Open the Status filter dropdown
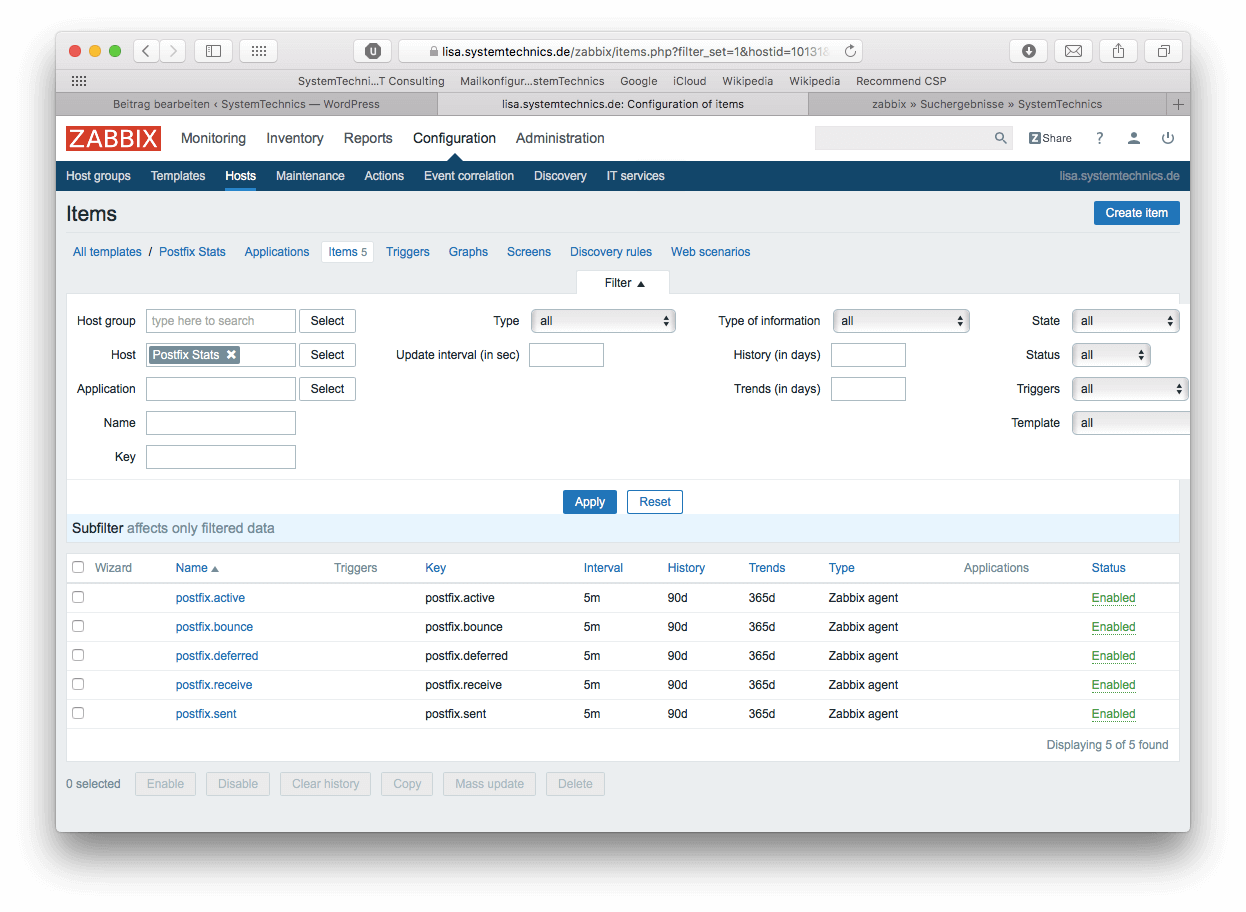The width and height of the screenshot is (1246, 912). point(1111,355)
